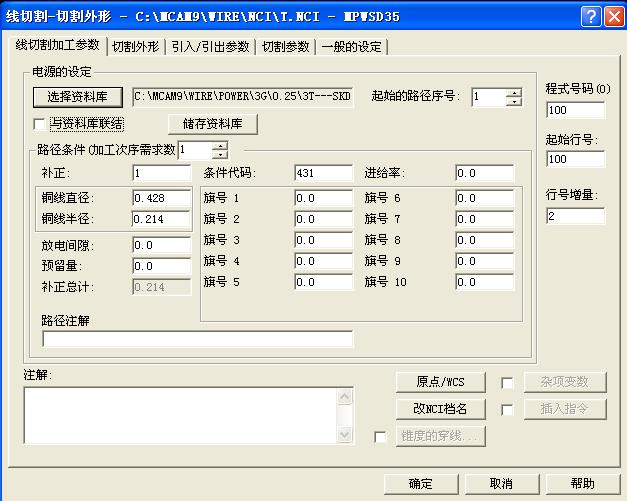Enable the 插入指令 checkbox

(507, 410)
